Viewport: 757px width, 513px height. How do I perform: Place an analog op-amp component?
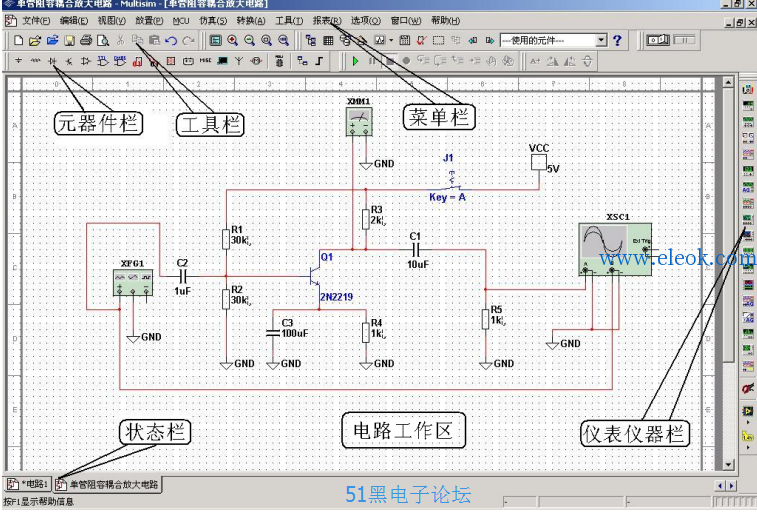[x=86, y=61]
